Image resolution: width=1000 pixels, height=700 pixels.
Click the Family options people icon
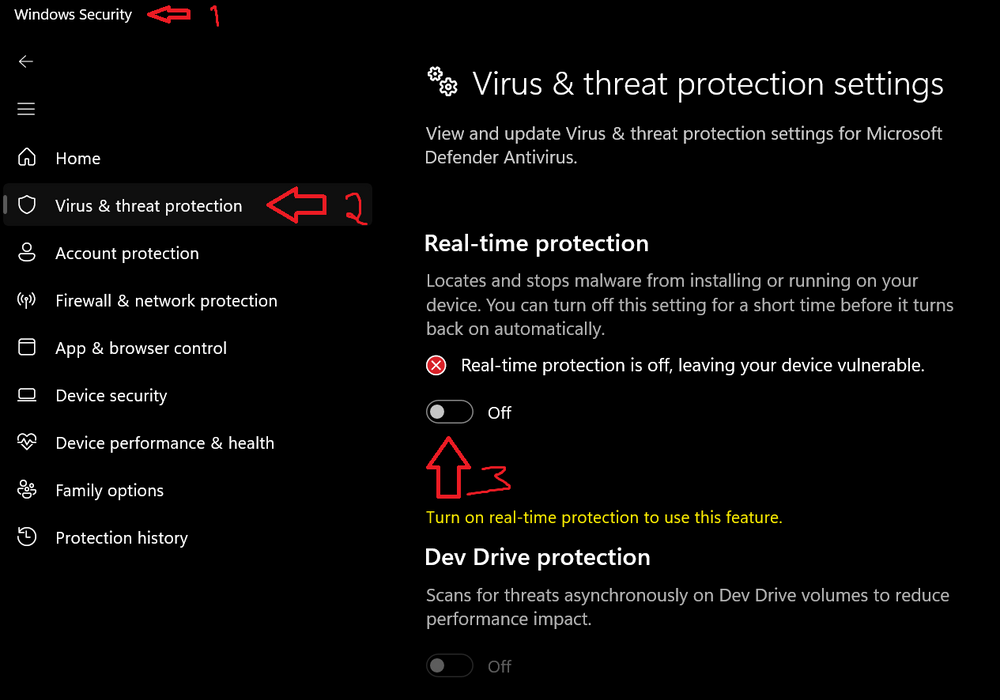(x=27, y=489)
